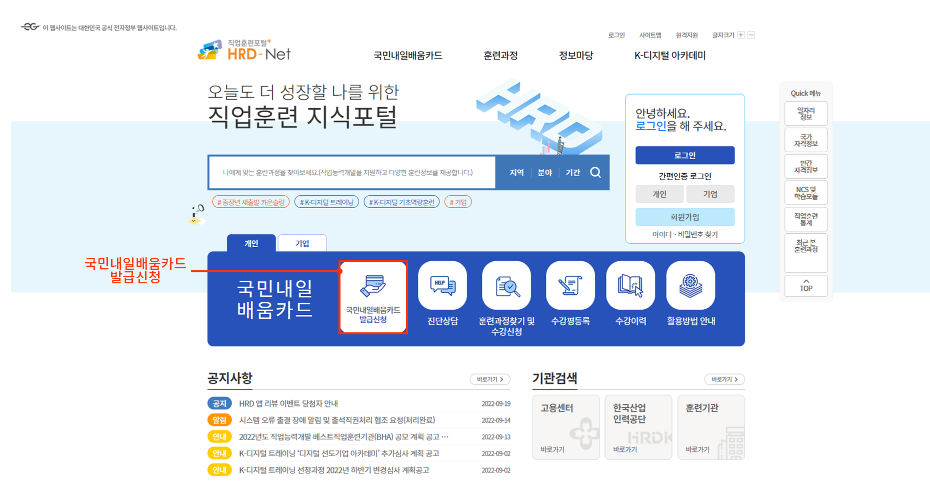Screen dimensions: 930x503
Task: Open the 기간 search filter
Action: [x=572, y=173]
